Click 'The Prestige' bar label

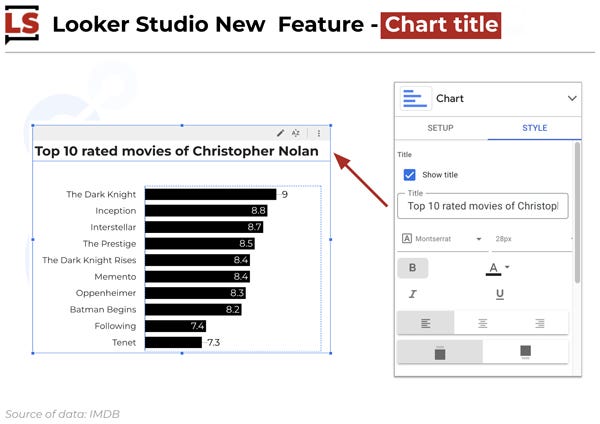tap(109, 244)
